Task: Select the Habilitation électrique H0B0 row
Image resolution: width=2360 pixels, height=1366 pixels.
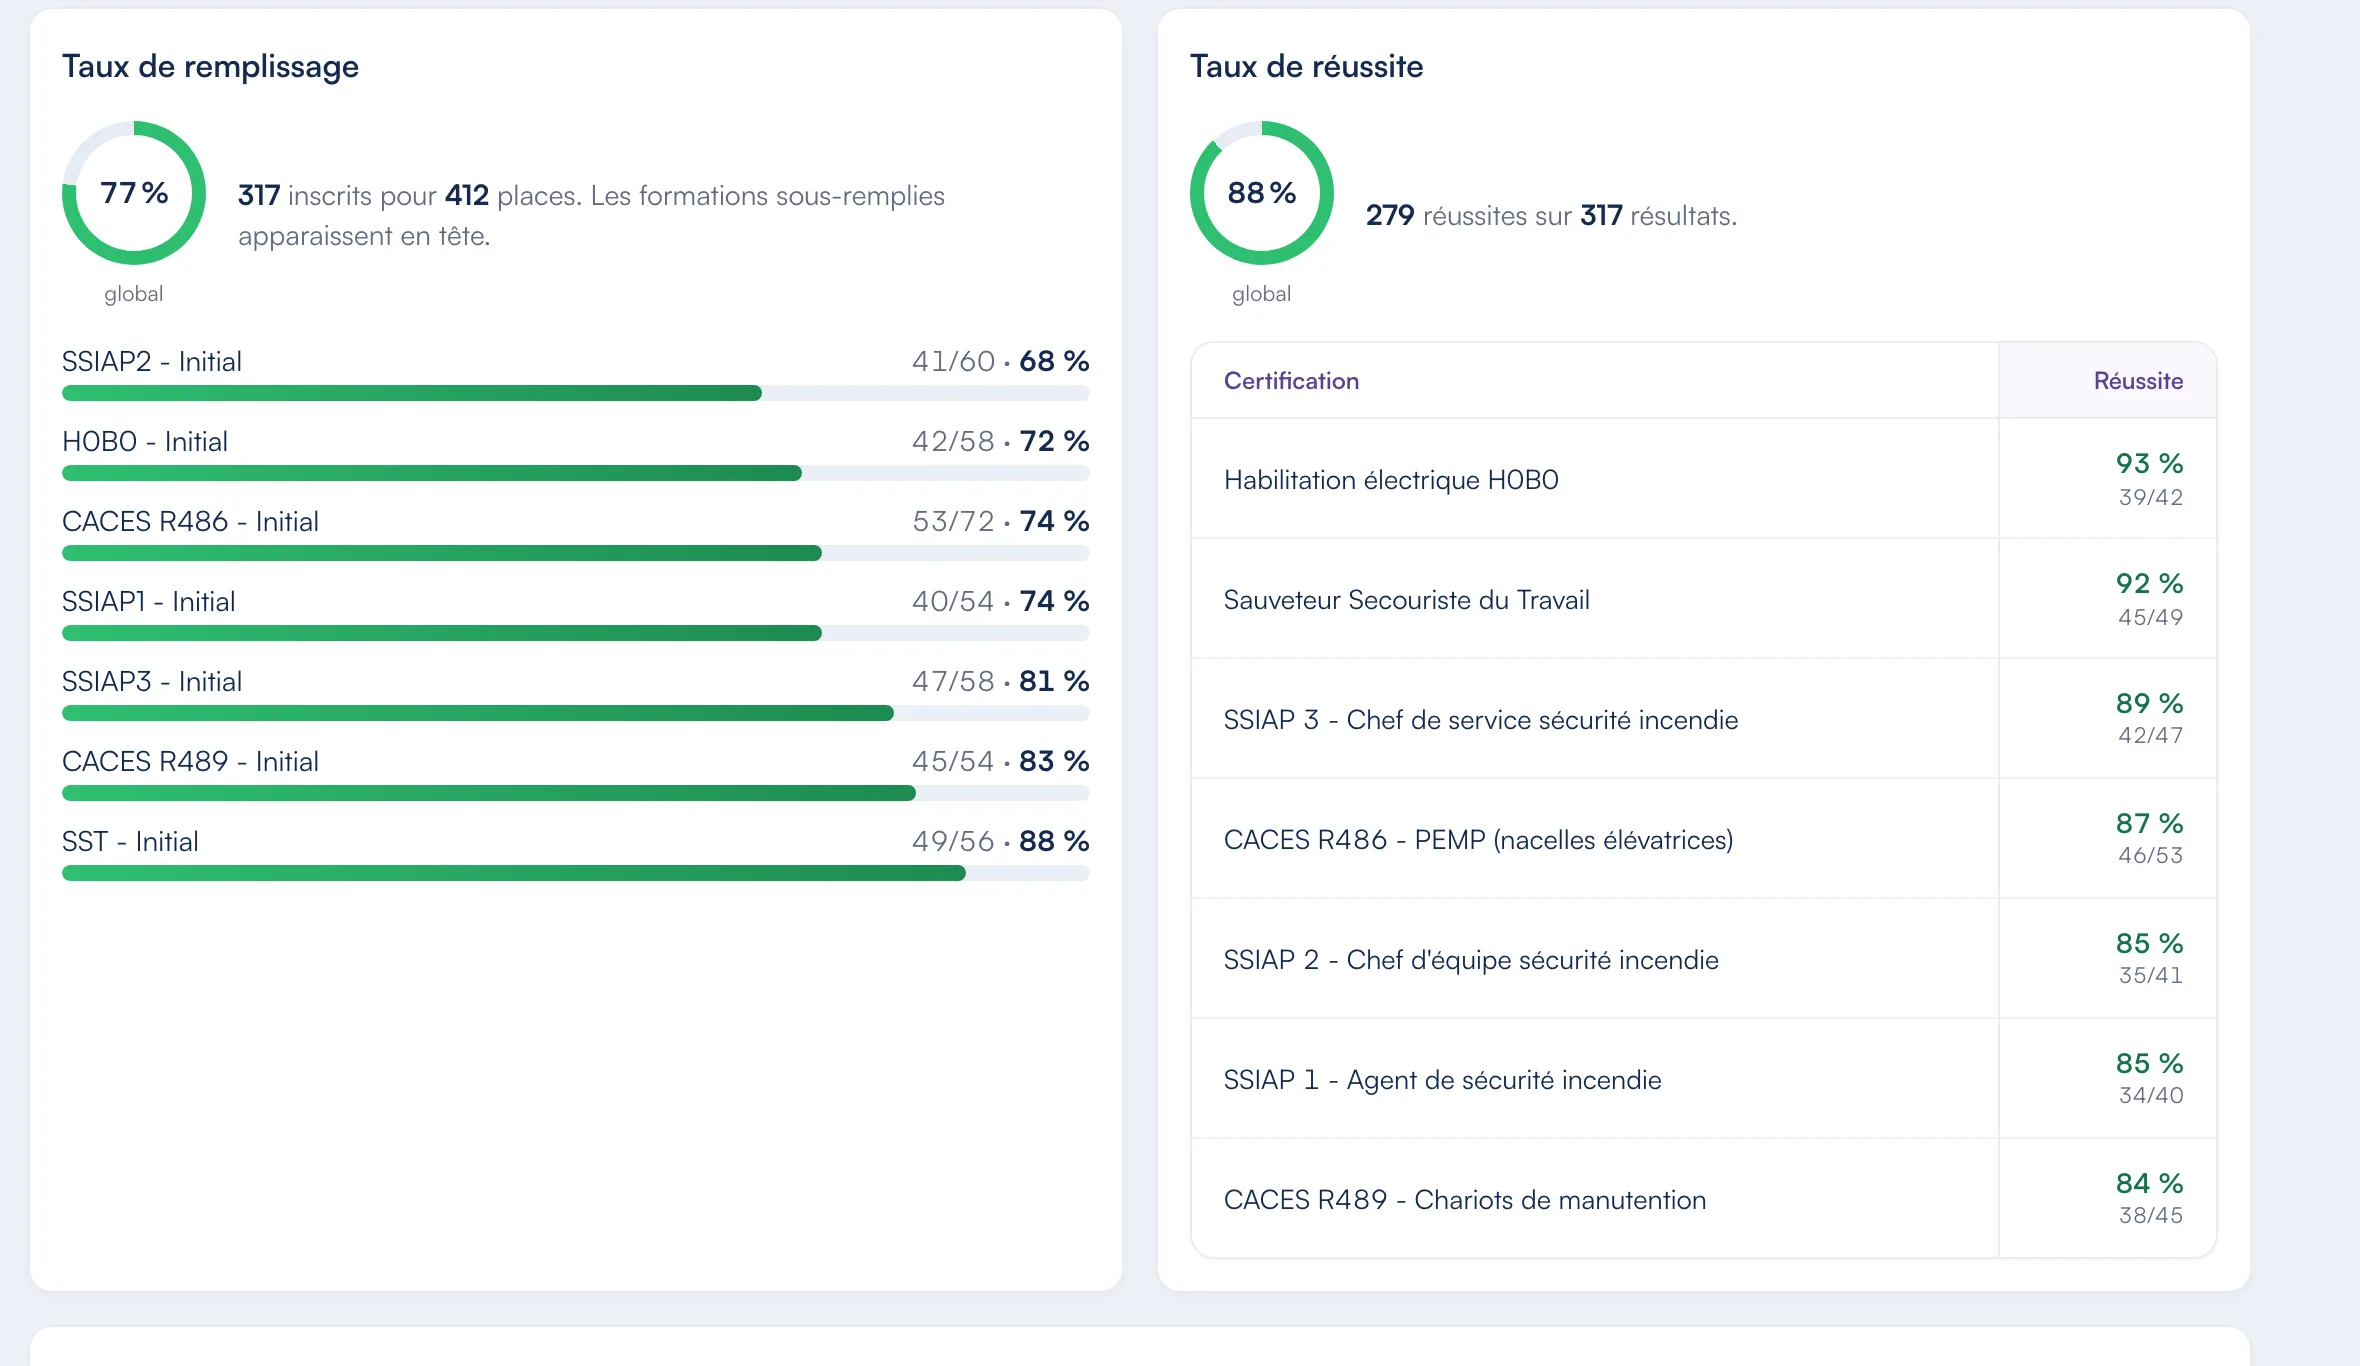Action: coord(1704,479)
